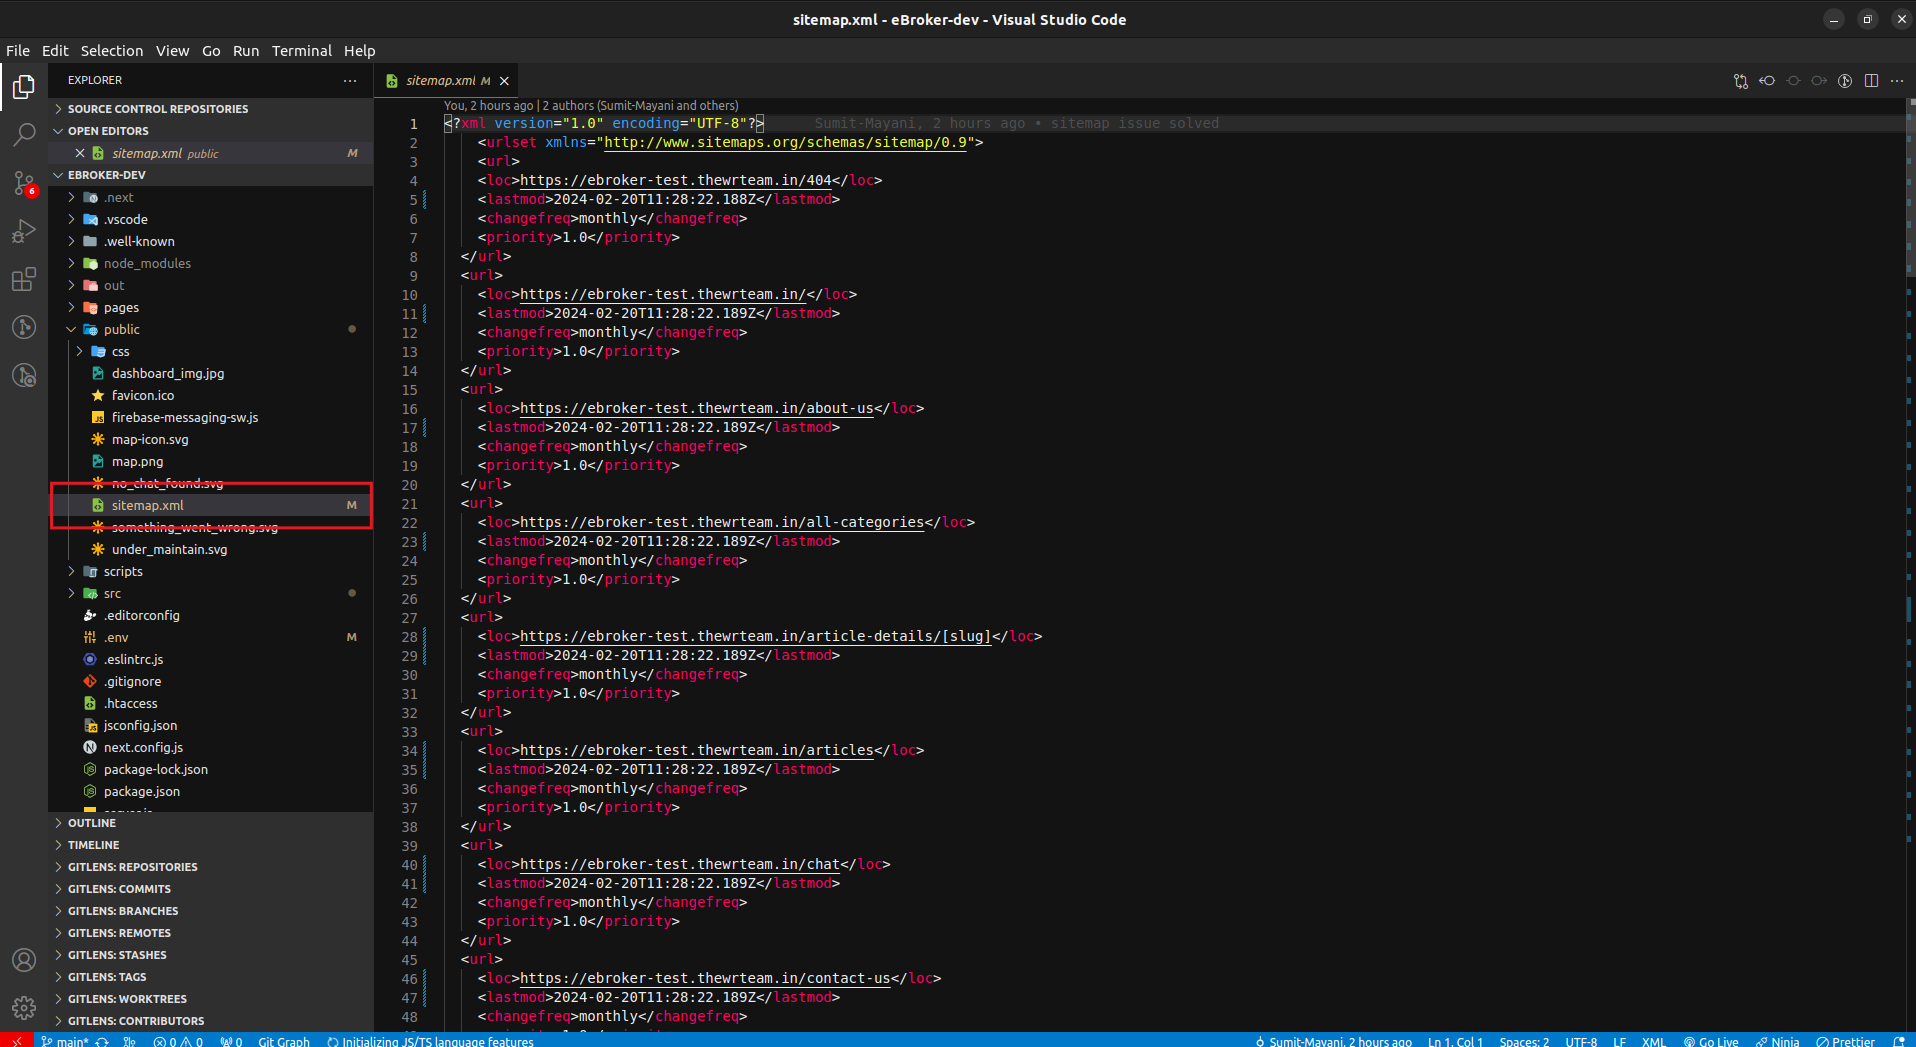The image size is (1916, 1047).
Task: Open the Edit menu
Action: pos(55,51)
